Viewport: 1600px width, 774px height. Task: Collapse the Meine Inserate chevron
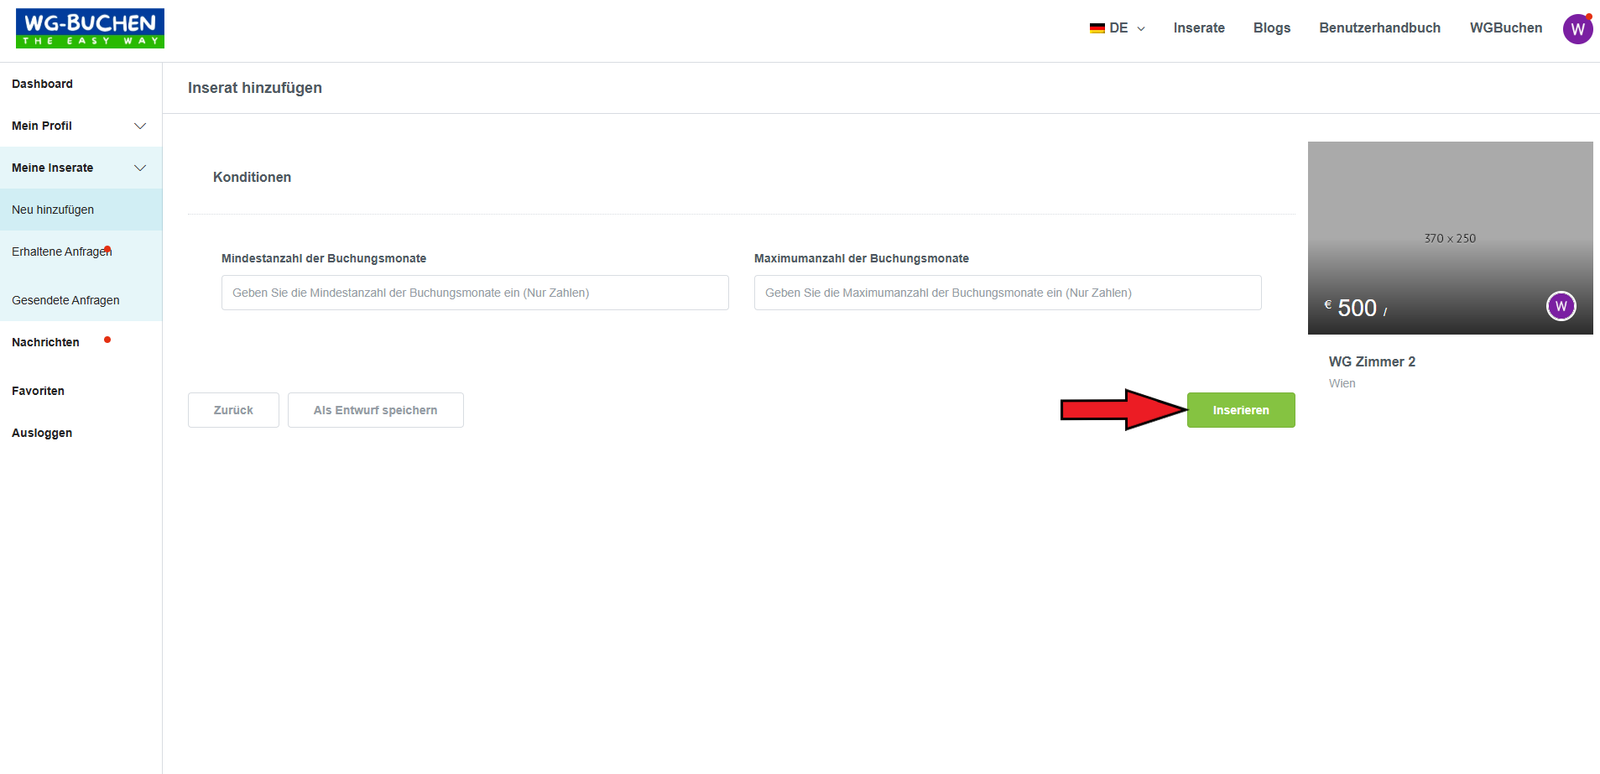click(140, 168)
